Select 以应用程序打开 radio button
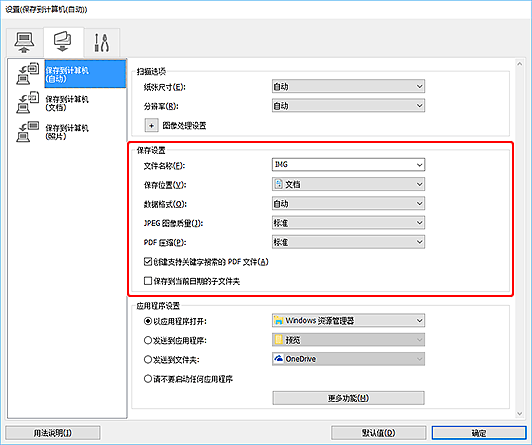 pyautogui.click(x=148, y=321)
